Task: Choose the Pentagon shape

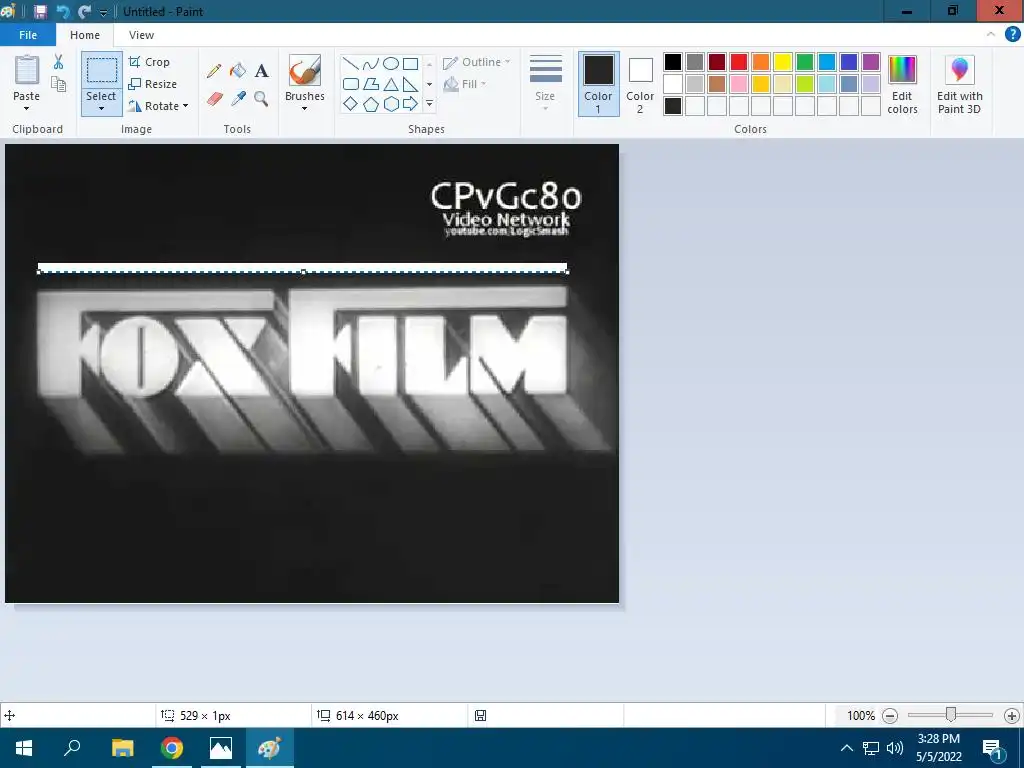Action: [371, 104]
